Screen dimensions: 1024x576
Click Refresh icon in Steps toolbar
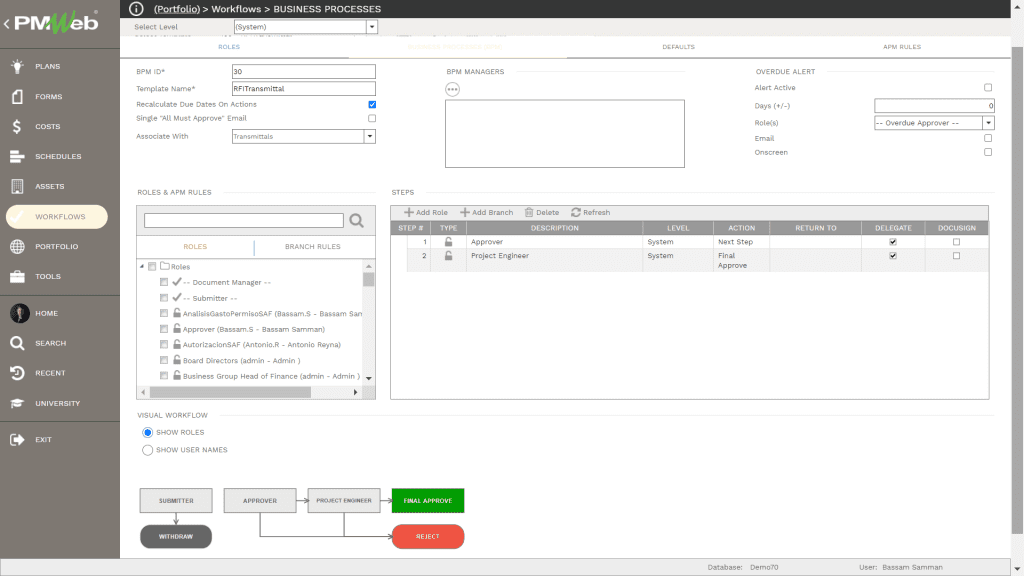(x=576, y=212)
